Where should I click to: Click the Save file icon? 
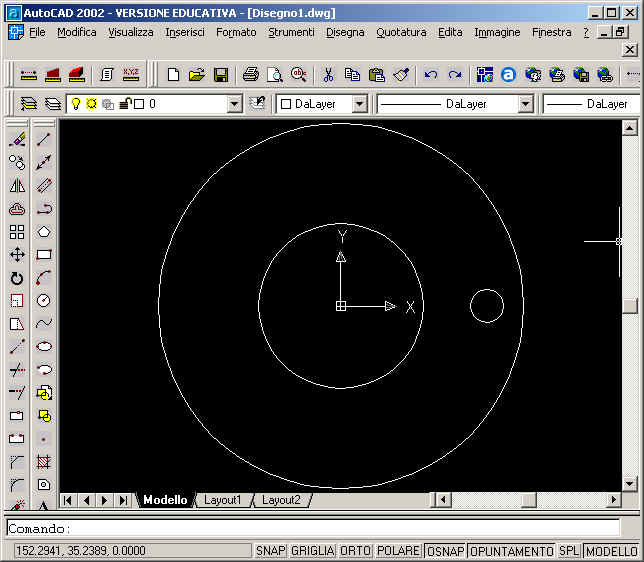221,75
